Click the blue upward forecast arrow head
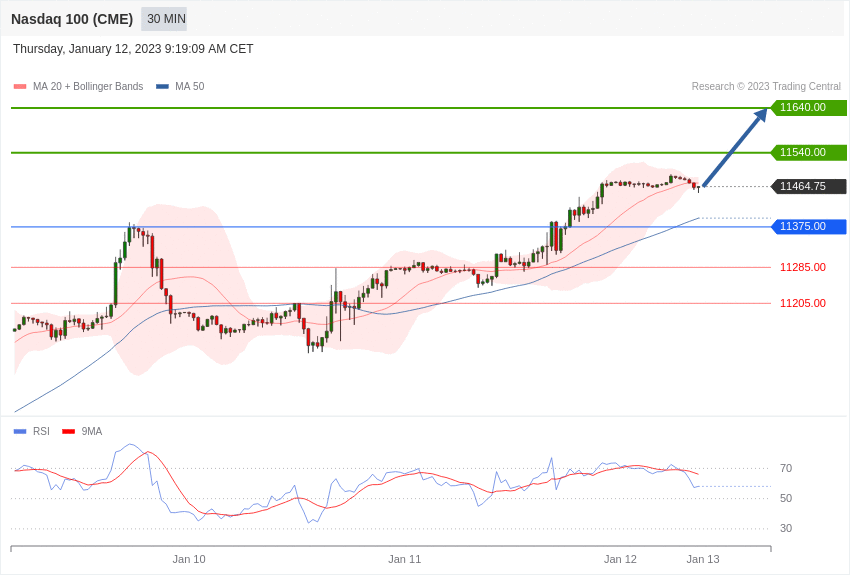The image size is (850, 576). coord(761,114)
